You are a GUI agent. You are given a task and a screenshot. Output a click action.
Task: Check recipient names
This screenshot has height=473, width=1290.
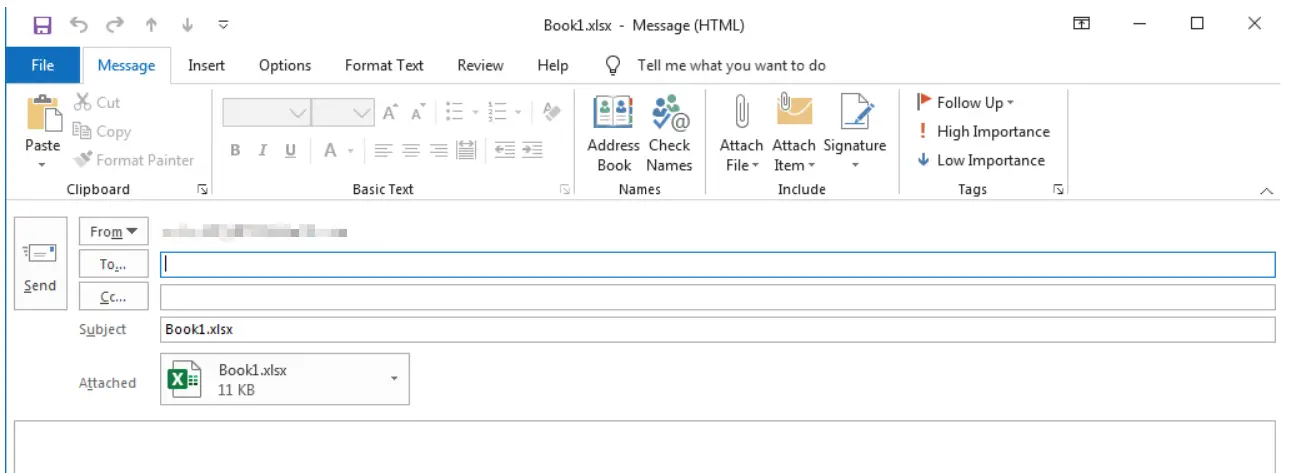pos(669,133)
